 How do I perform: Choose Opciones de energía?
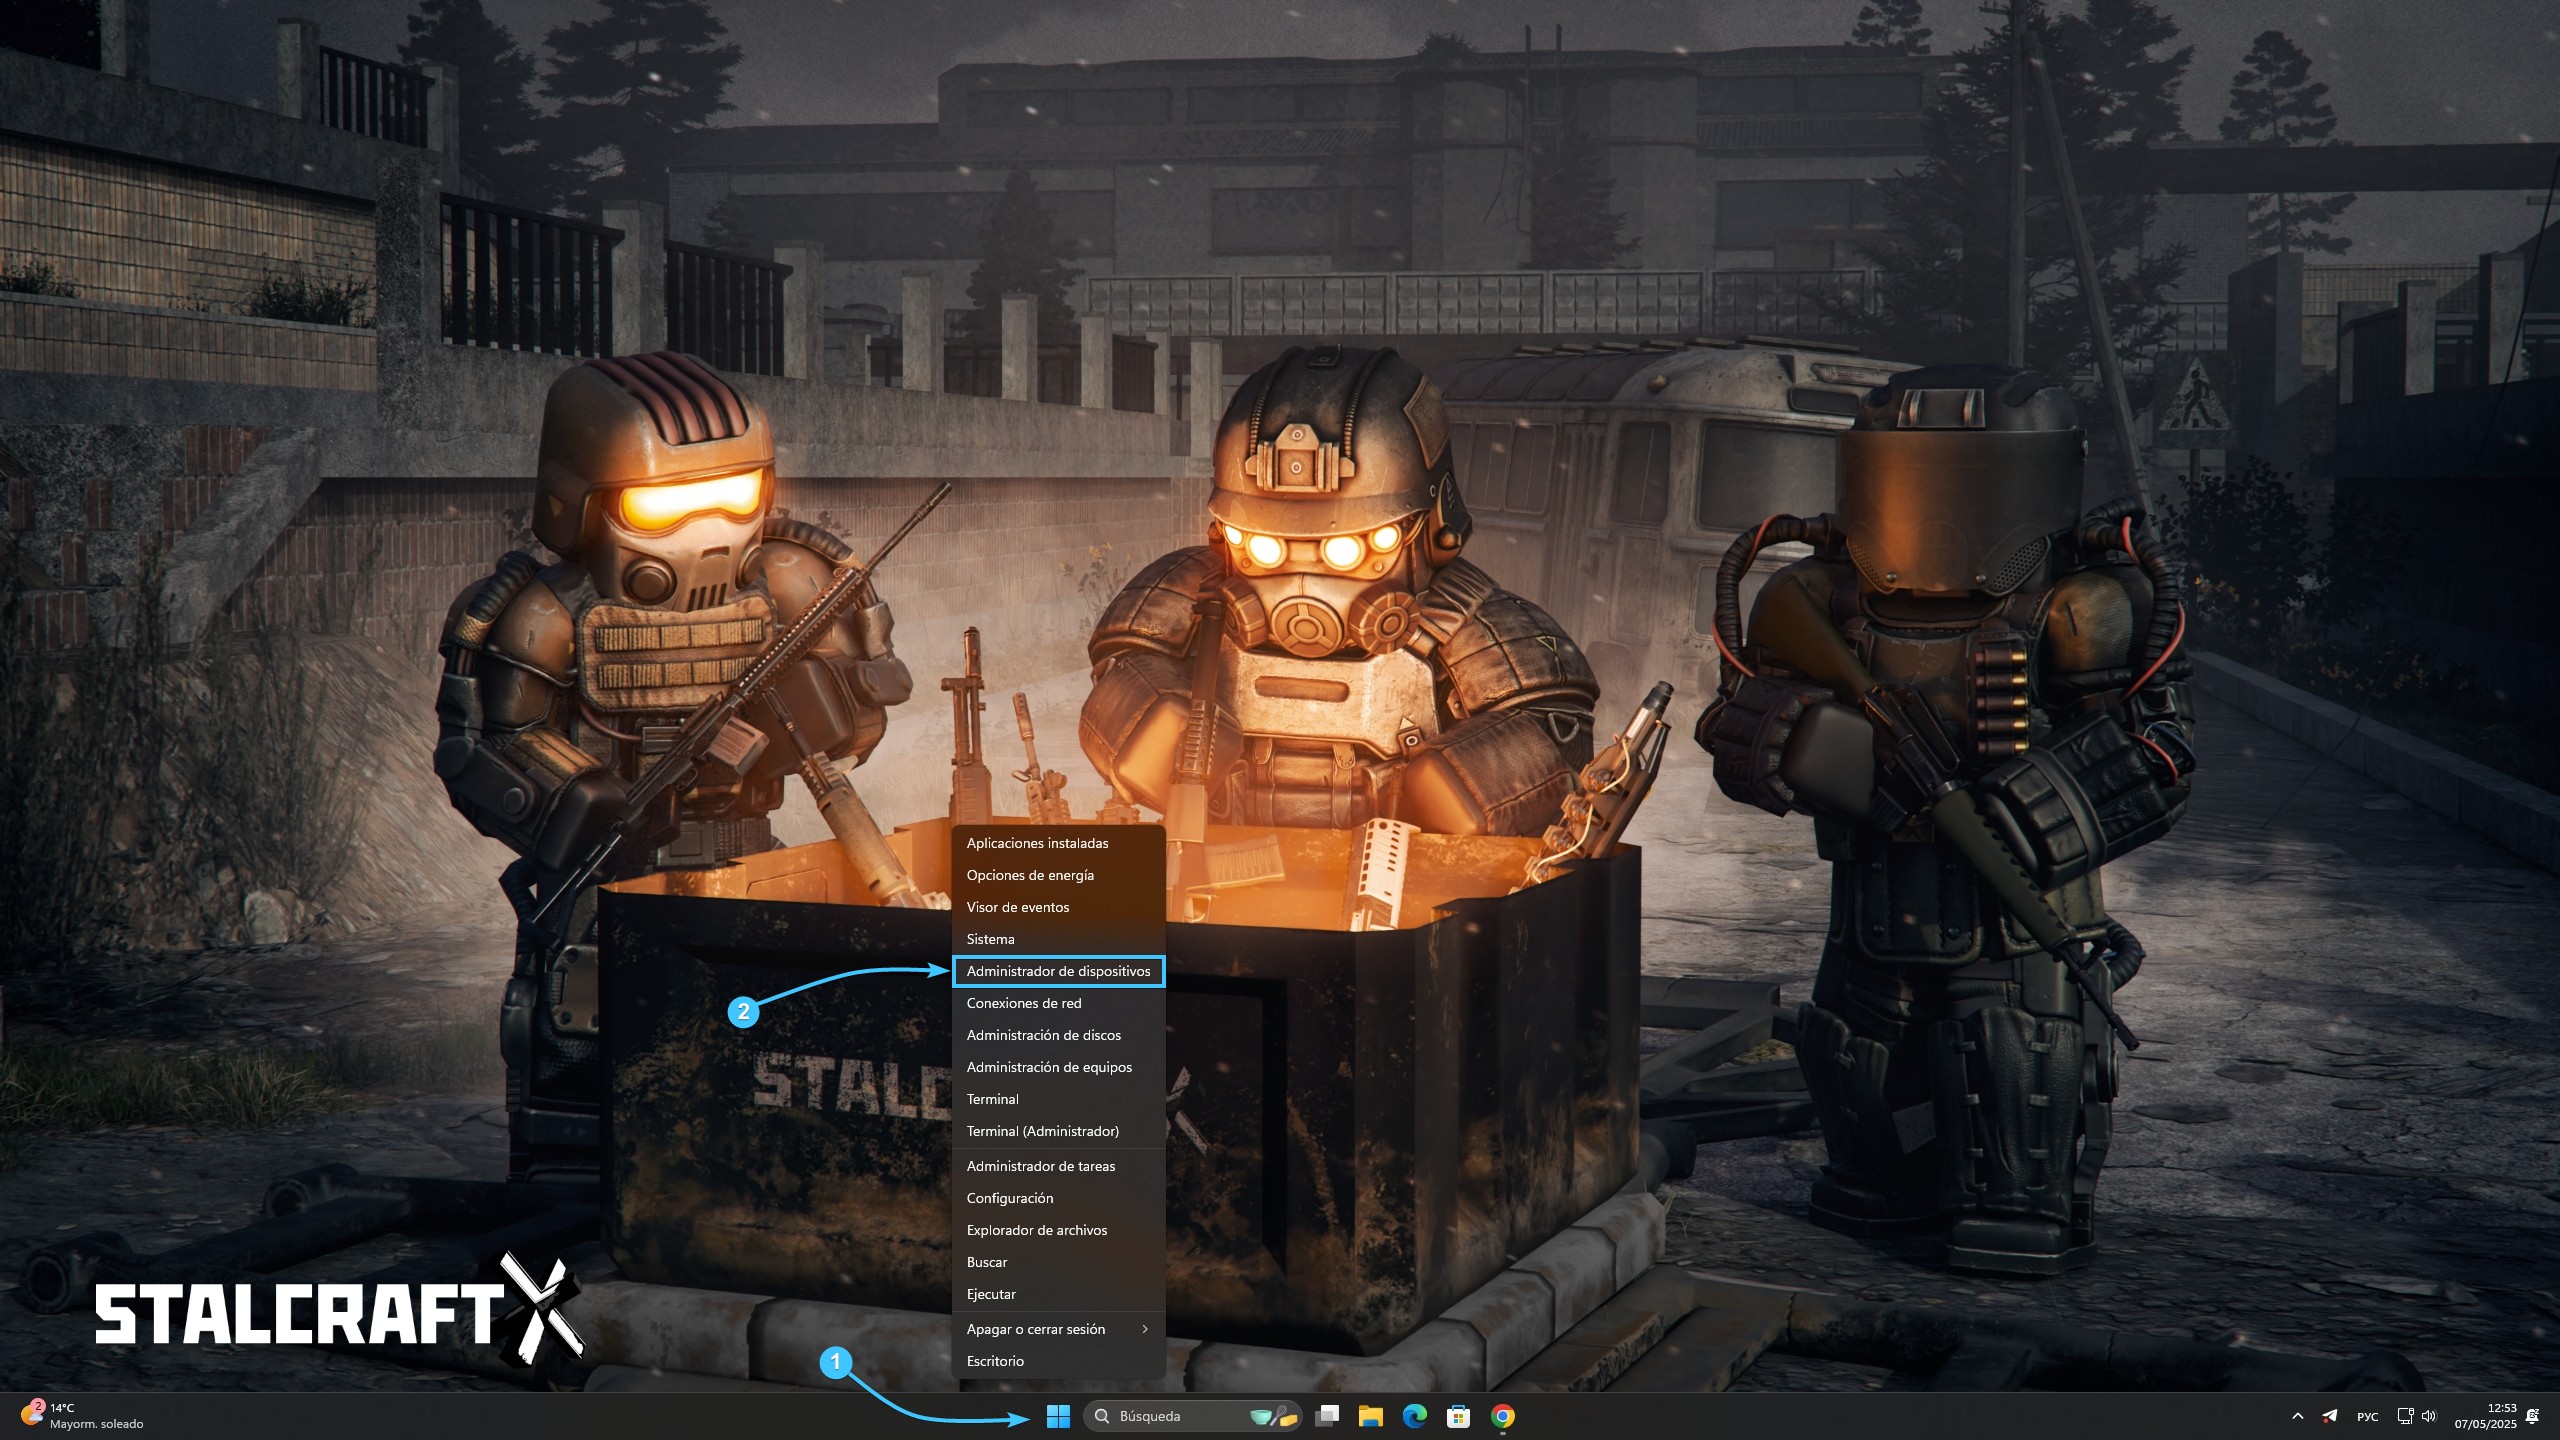click(1059, 875)
